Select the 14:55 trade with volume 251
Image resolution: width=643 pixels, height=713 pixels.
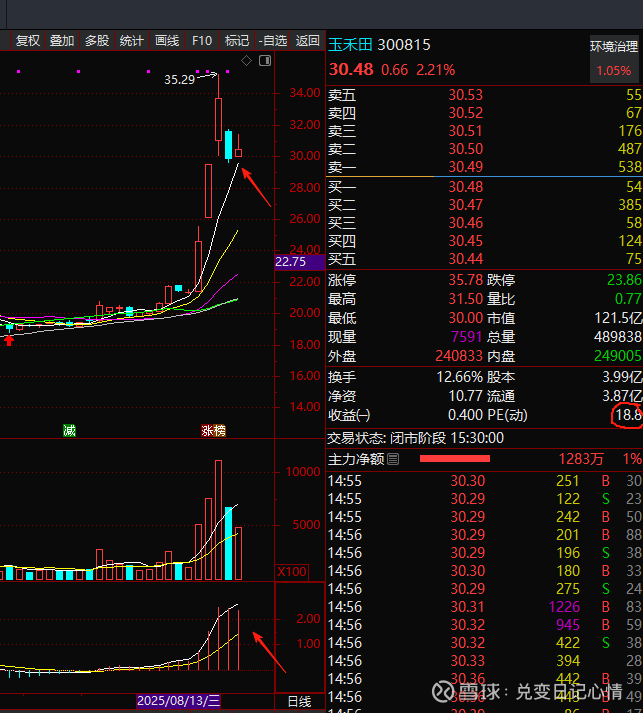tap(484, 481)
